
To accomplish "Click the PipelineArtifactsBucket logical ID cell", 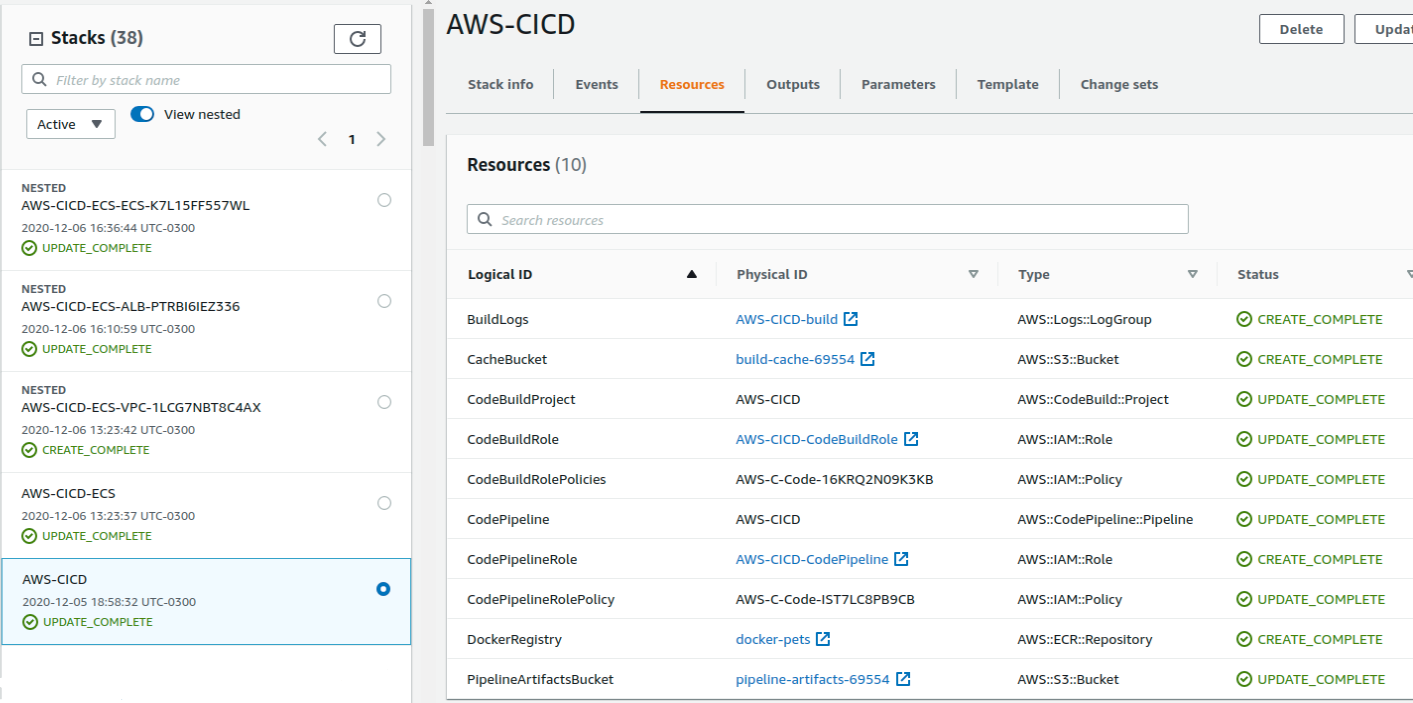I will (x=540, y=679).
